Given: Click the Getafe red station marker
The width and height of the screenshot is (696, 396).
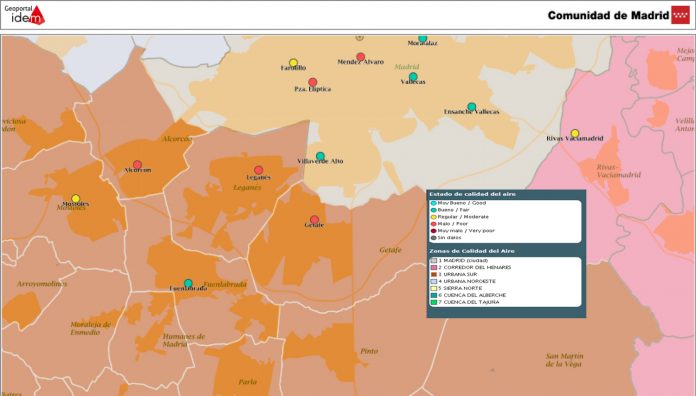Looking at the screenshot, I should [x=314, y=220].
